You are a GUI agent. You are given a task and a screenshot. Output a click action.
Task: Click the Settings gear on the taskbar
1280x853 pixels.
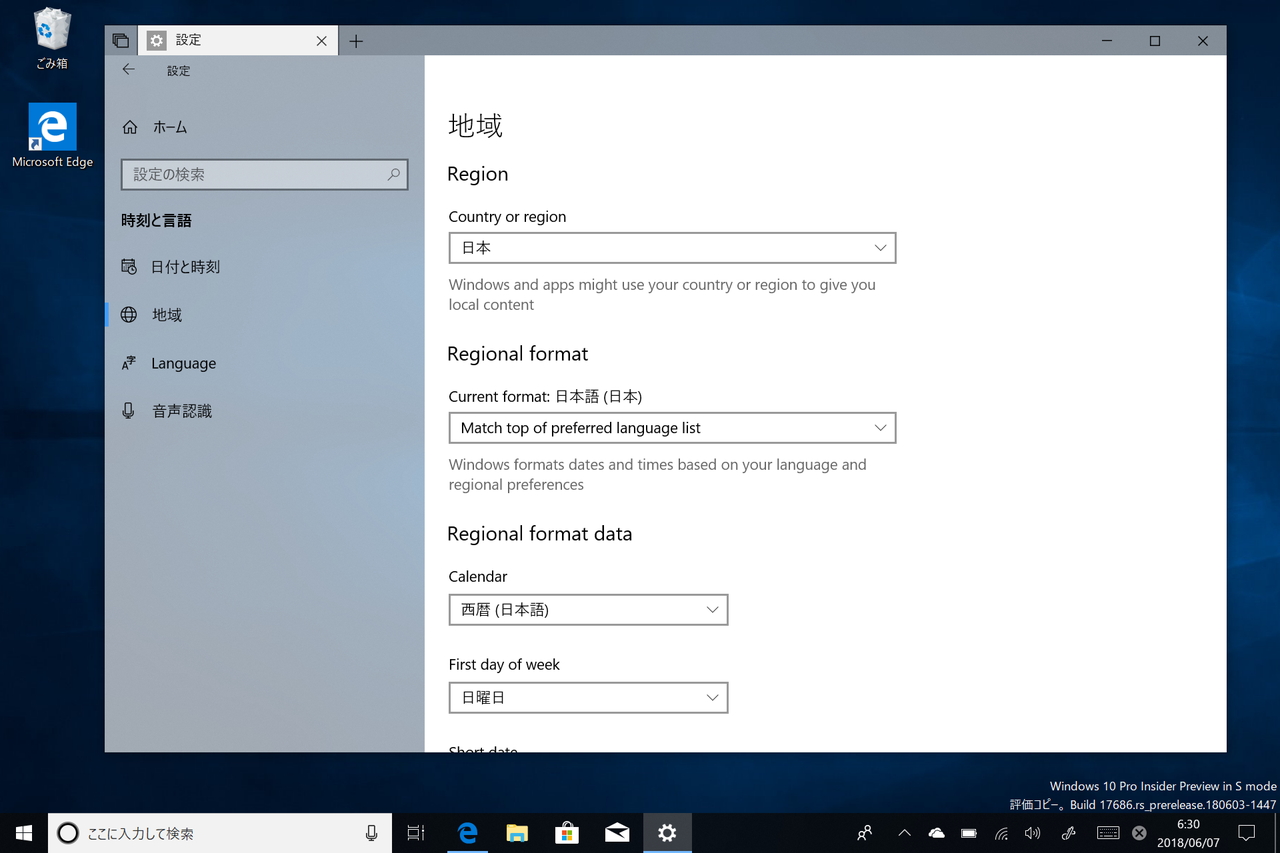click(x=667, y=833)
